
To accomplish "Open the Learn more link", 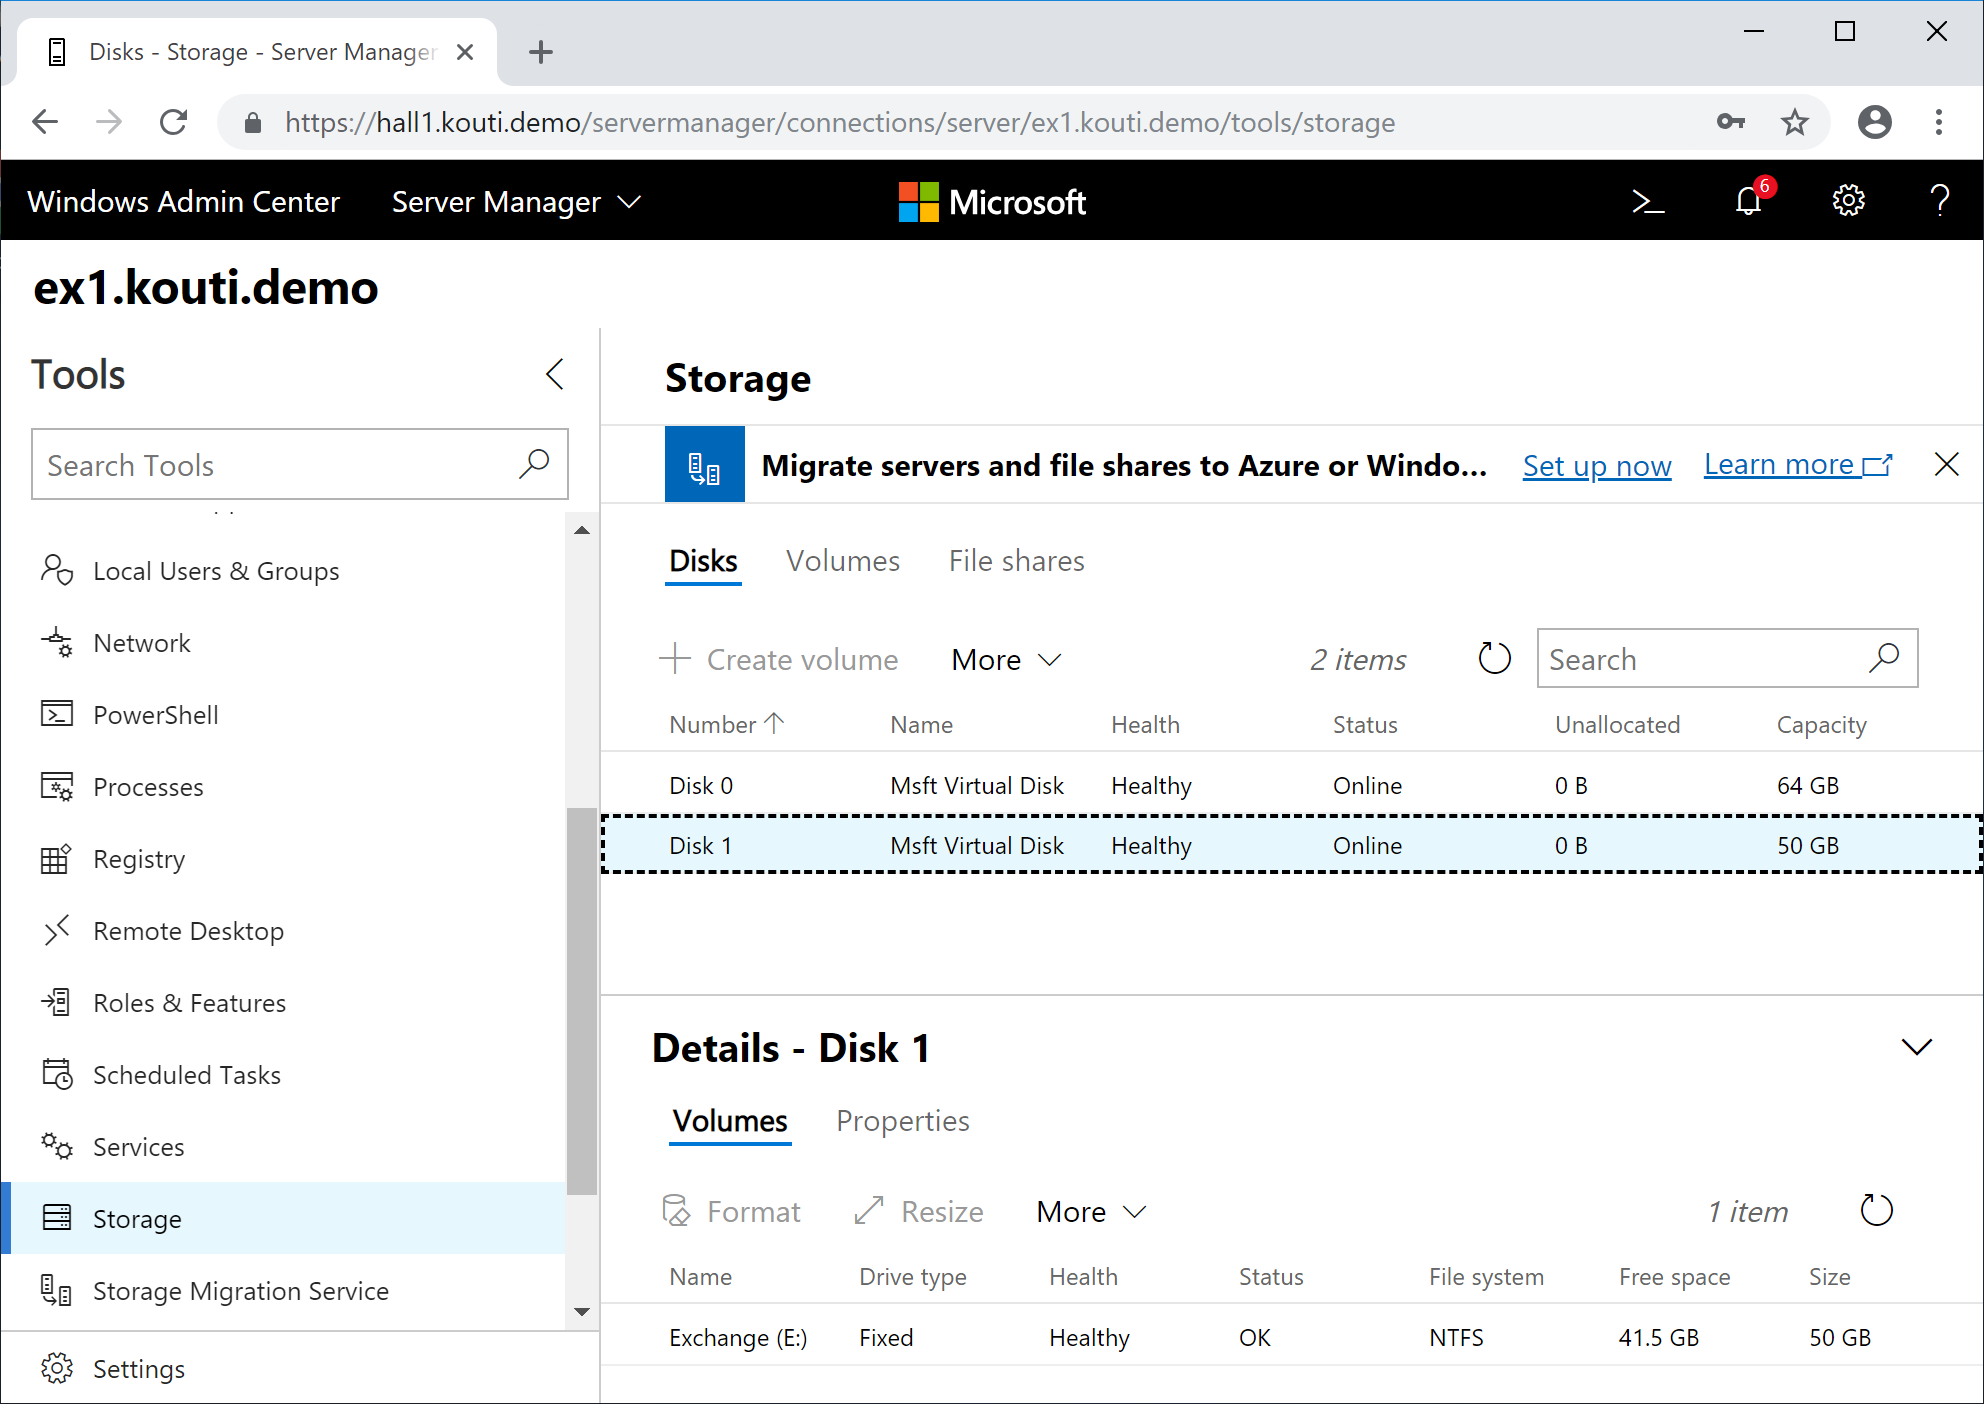I will [1798, 465].
